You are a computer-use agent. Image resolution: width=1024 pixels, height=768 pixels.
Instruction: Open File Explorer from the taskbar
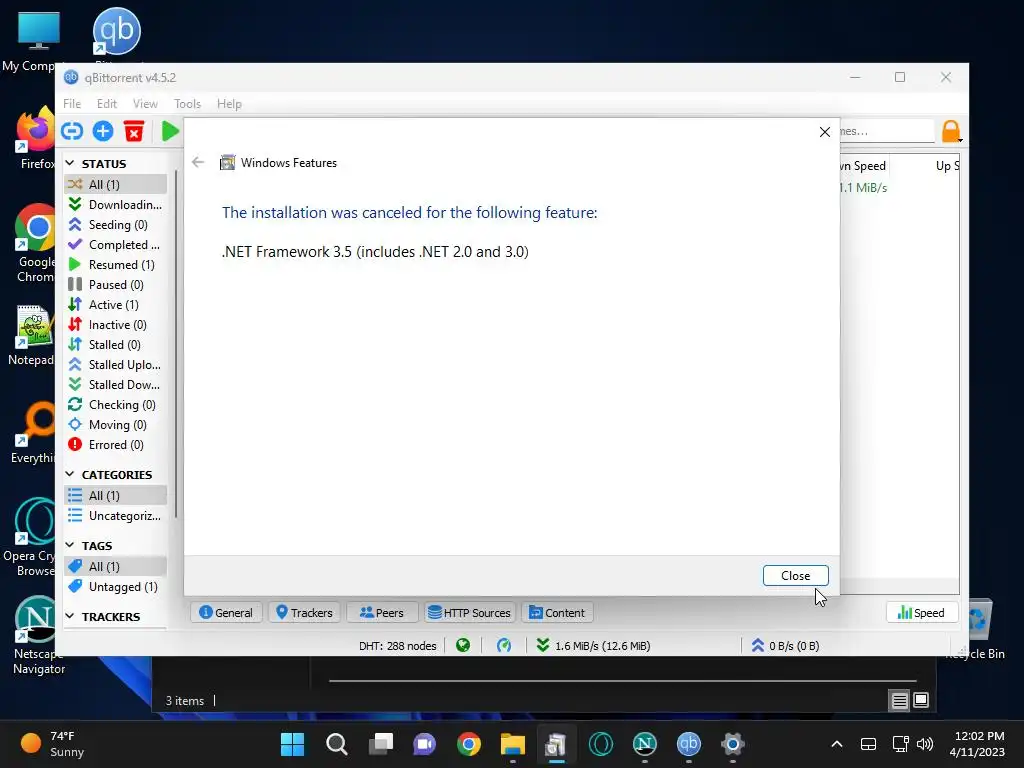tap(513, 744)
